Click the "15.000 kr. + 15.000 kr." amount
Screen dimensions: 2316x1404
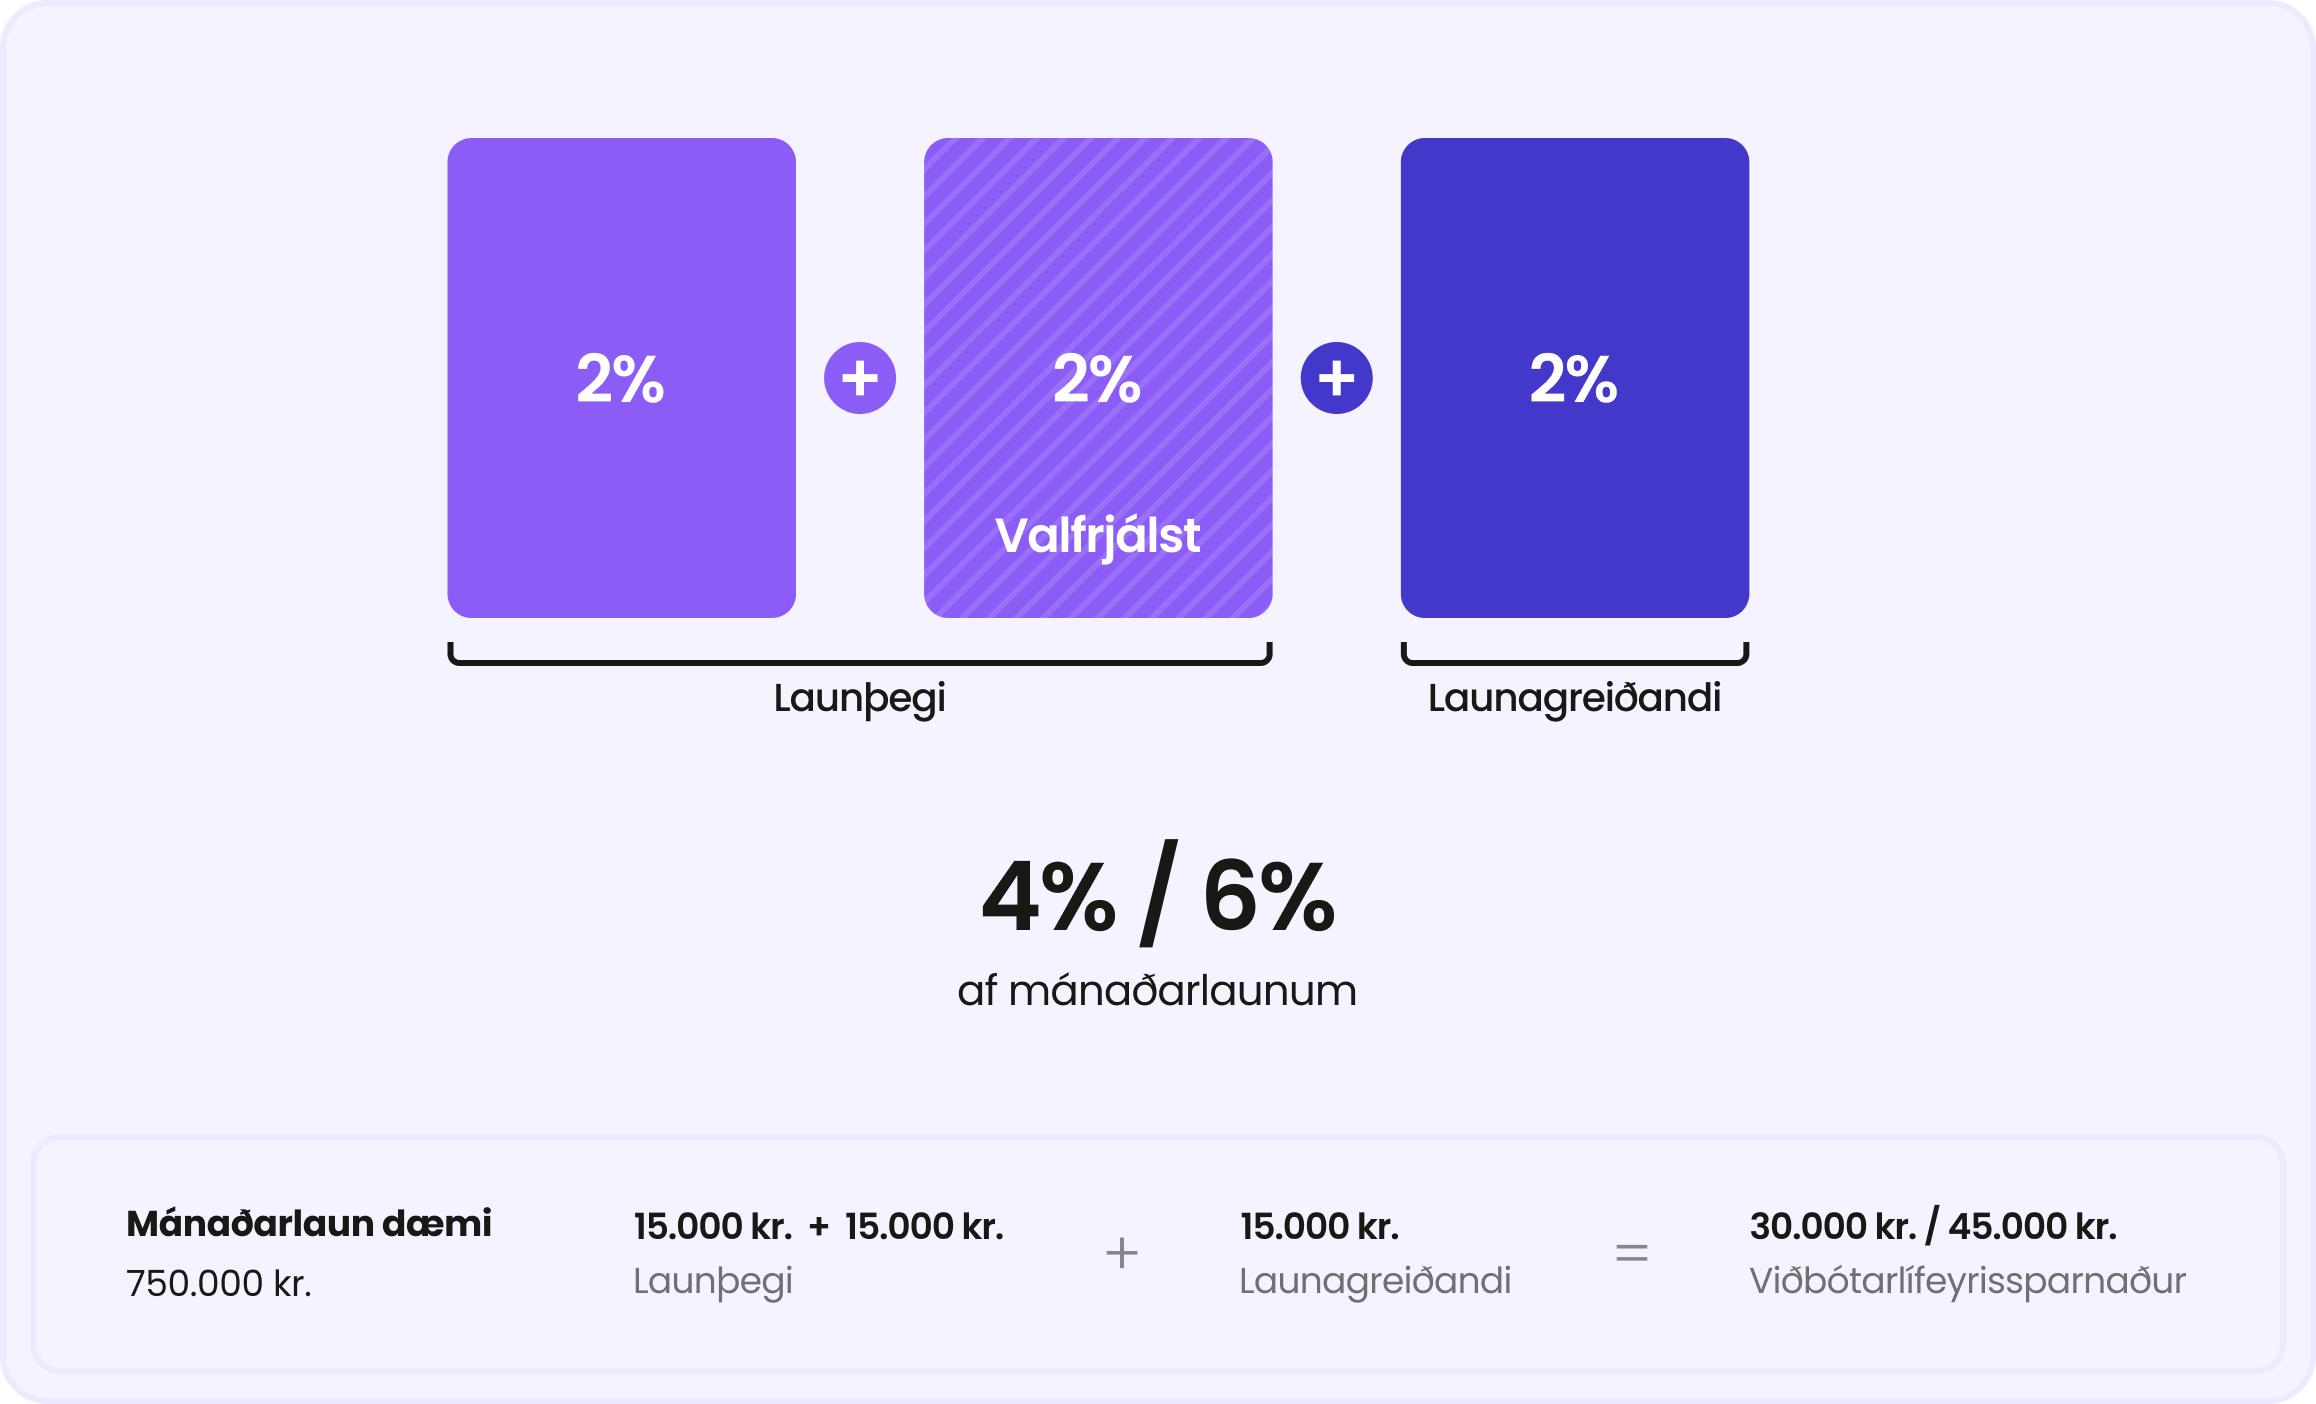(818, 1226)
